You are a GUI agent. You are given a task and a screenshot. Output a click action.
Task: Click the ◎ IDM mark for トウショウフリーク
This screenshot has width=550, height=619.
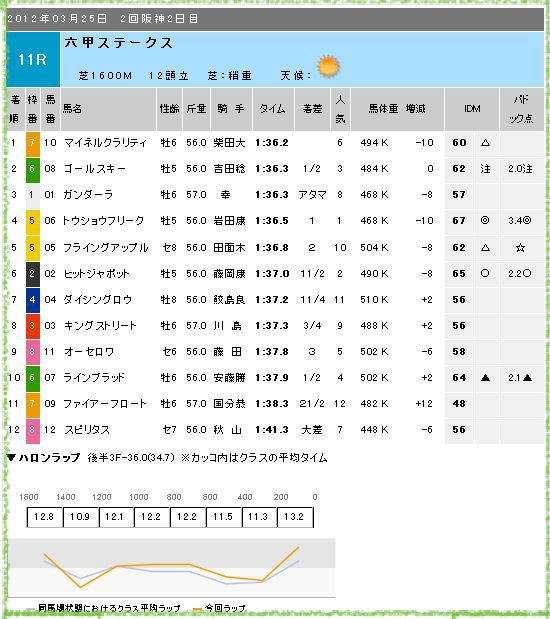coord(485,221)
